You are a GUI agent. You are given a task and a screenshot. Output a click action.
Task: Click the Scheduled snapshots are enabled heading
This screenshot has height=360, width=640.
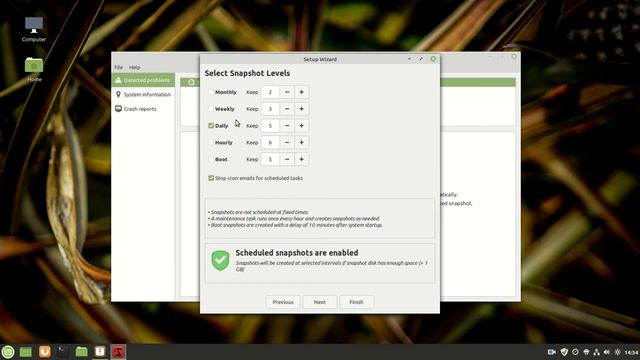[297, 253]
